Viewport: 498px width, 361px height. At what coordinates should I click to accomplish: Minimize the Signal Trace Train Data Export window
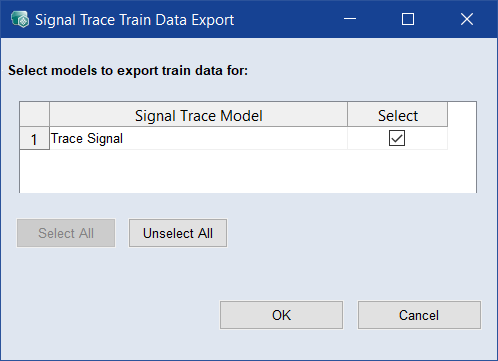350,19
